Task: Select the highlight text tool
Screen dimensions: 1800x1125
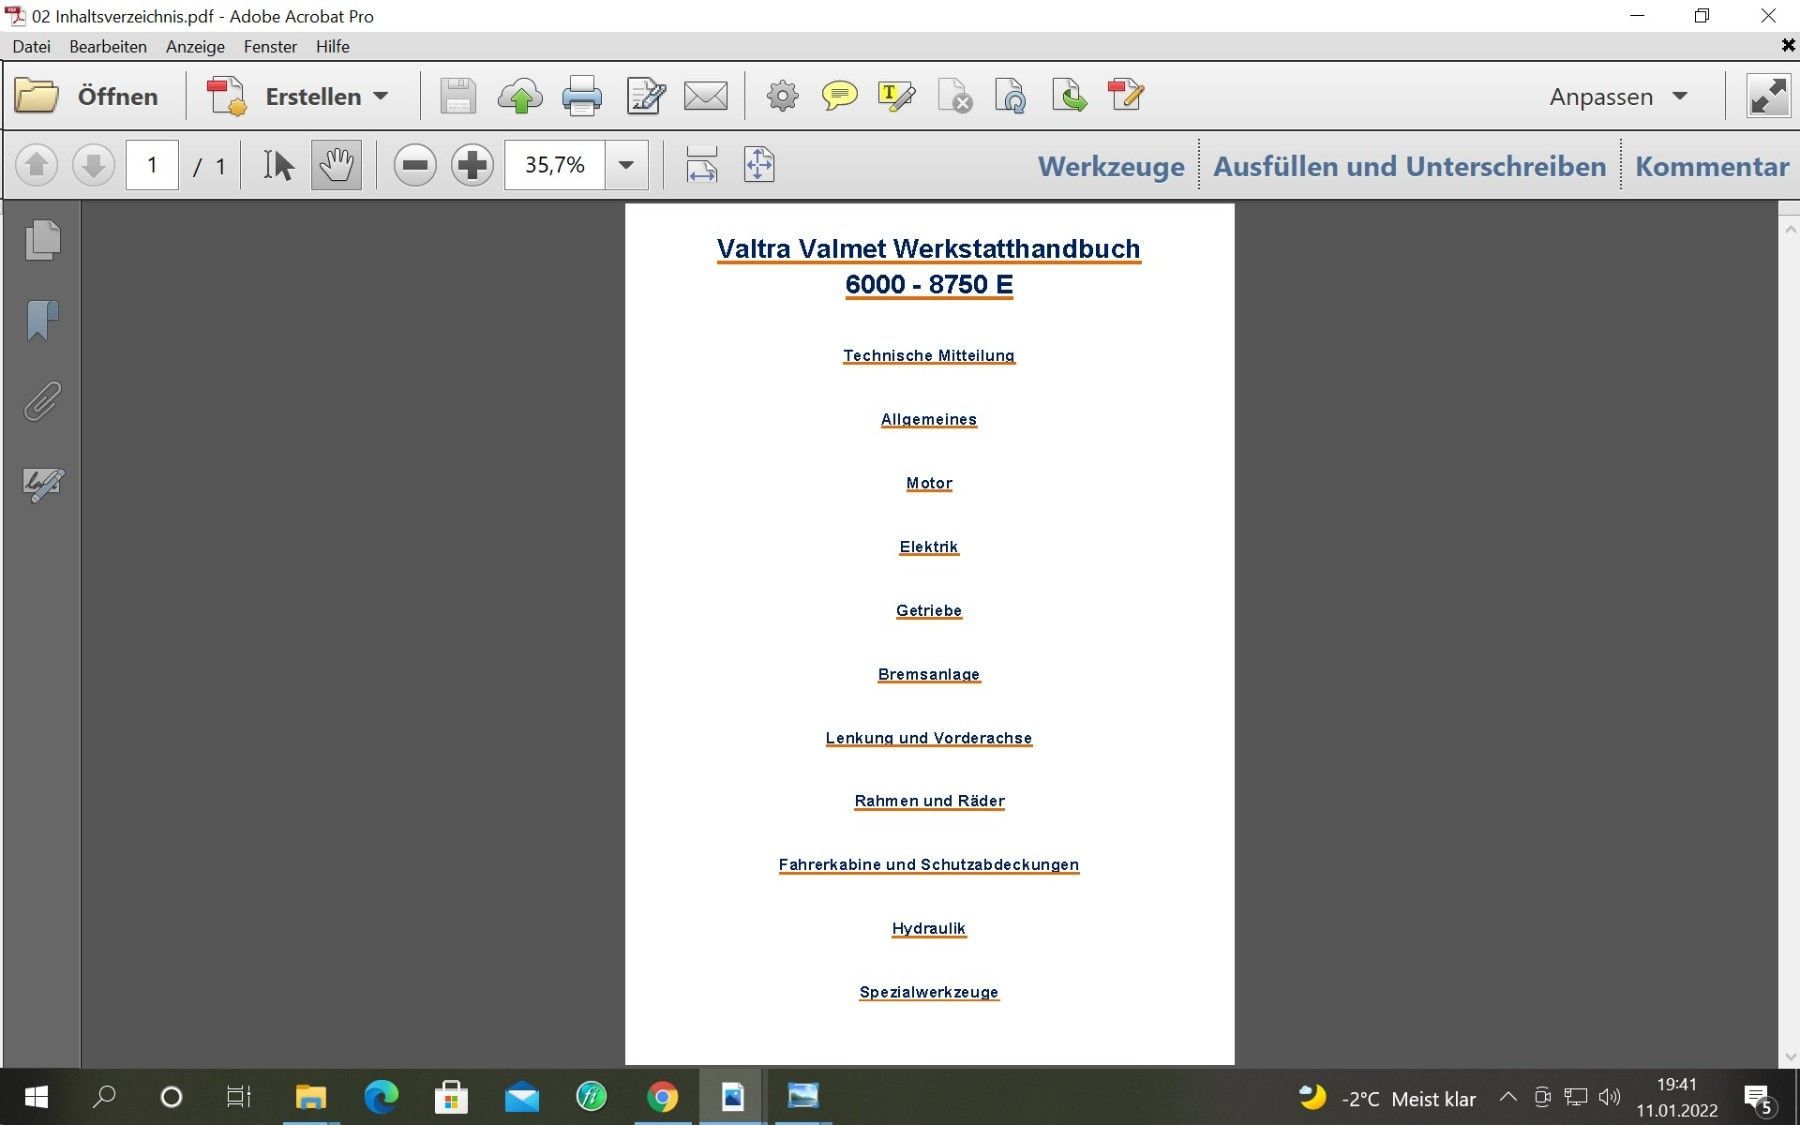Action: tap(895, 97)
